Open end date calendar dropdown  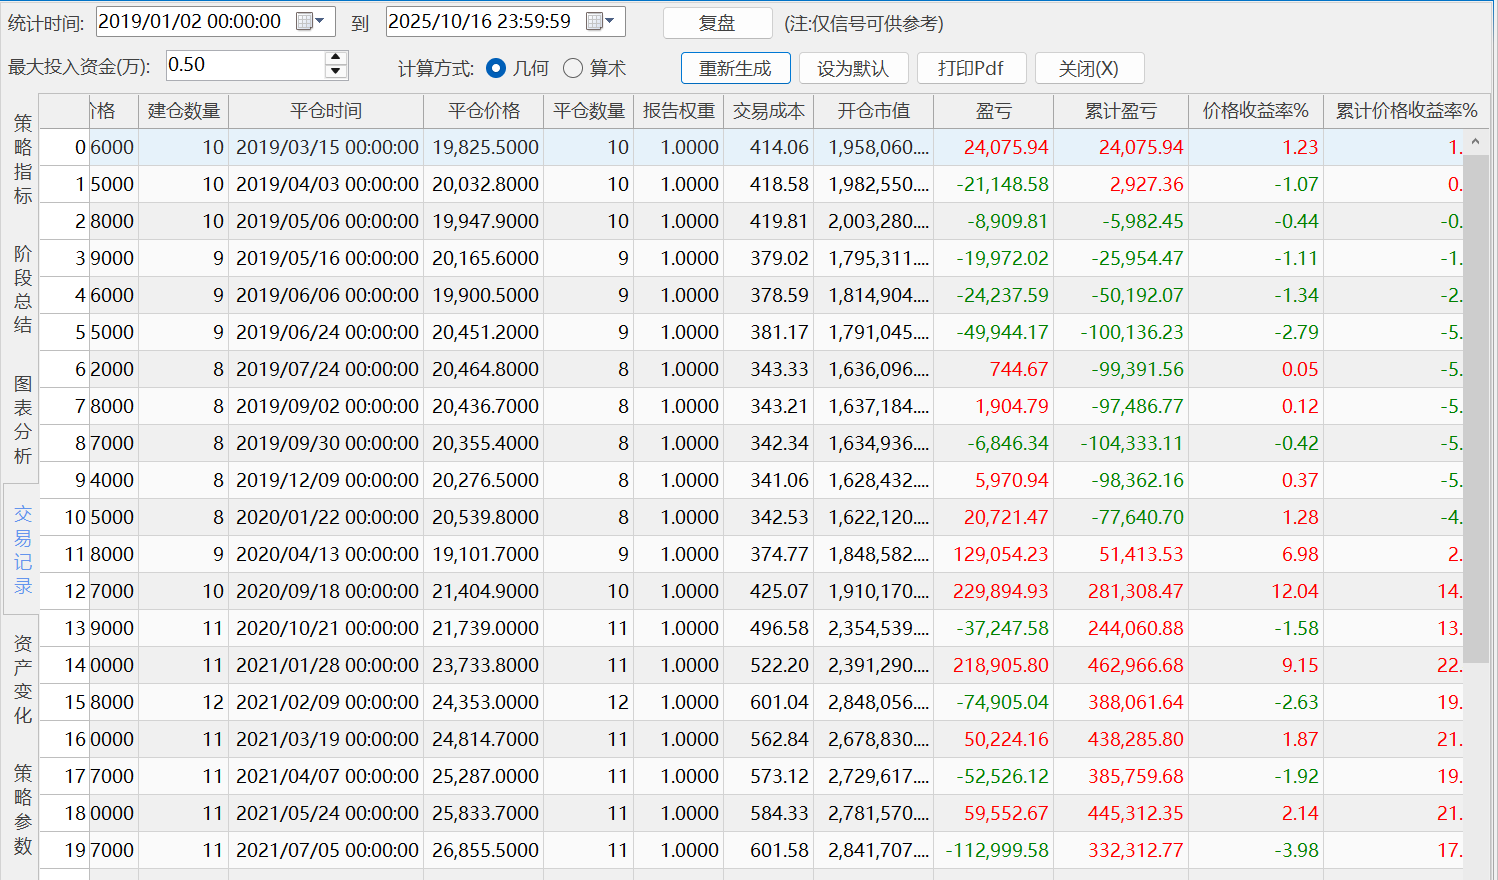pyautogui.click(x=600, y=22)
